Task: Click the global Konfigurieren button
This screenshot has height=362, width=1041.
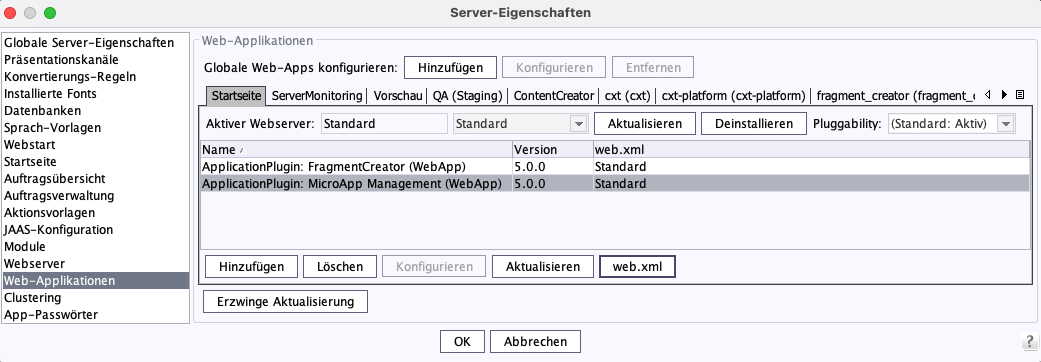Action: tap(554, 67)
